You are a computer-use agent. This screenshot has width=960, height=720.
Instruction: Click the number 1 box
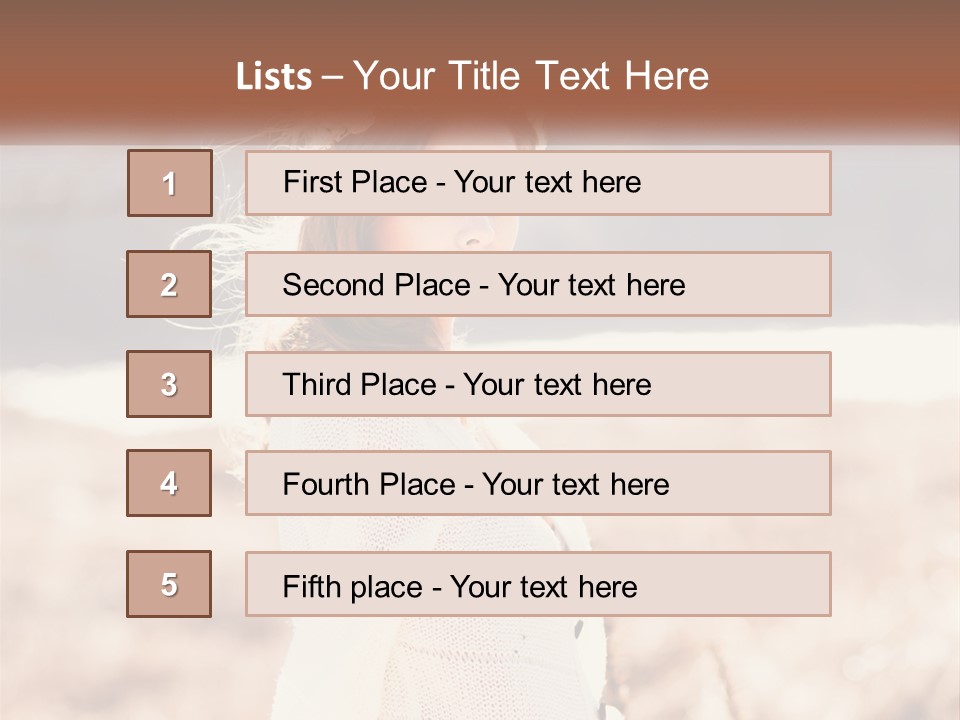pyautogui.click(x=170, y=183)
